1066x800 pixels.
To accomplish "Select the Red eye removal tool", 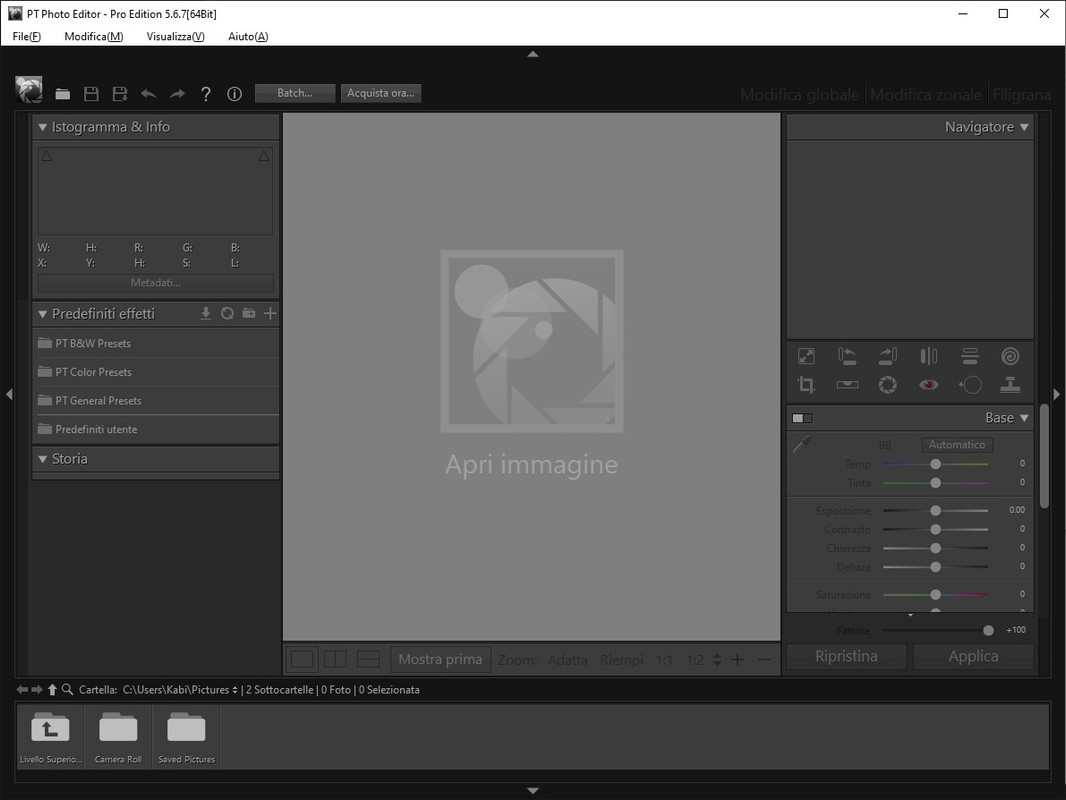I will coord(929,385).
